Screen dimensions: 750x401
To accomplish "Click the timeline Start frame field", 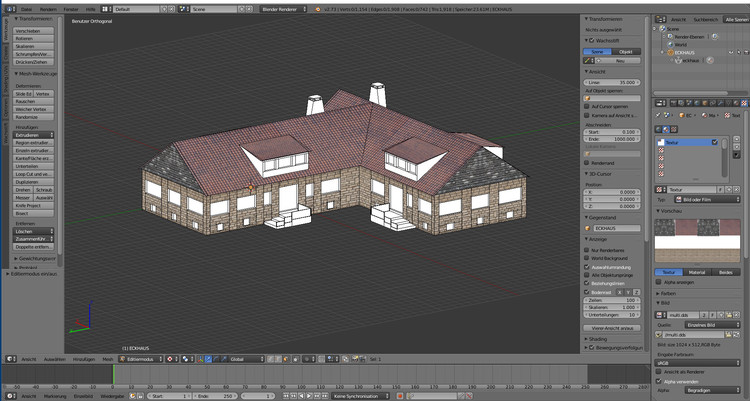I will (x=169, y=396).
